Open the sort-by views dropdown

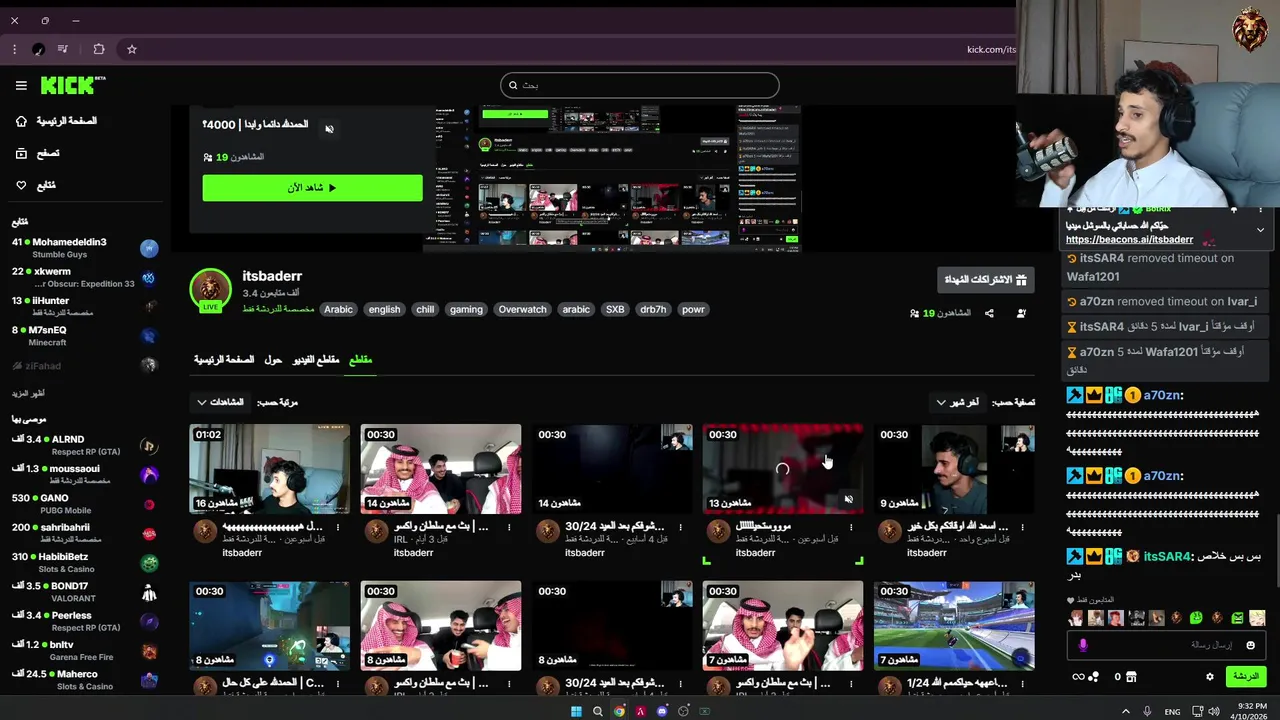(x=220, y=402)
